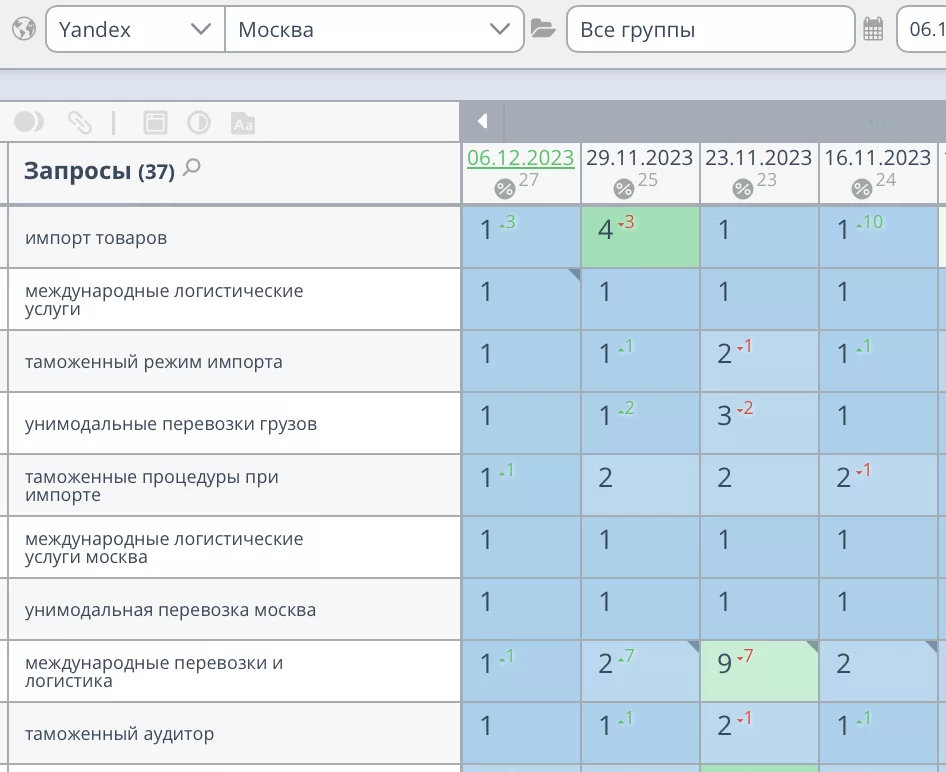The width and height of the screenshot is (946, 772).
Task: Click the импорт товаров query row
Action: [x=96, y=238]
